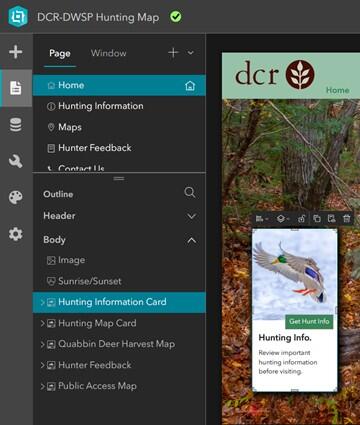Select the Maps page
Image resolution: width=360 pixels, height=425 pixels.
pos(119,127)
